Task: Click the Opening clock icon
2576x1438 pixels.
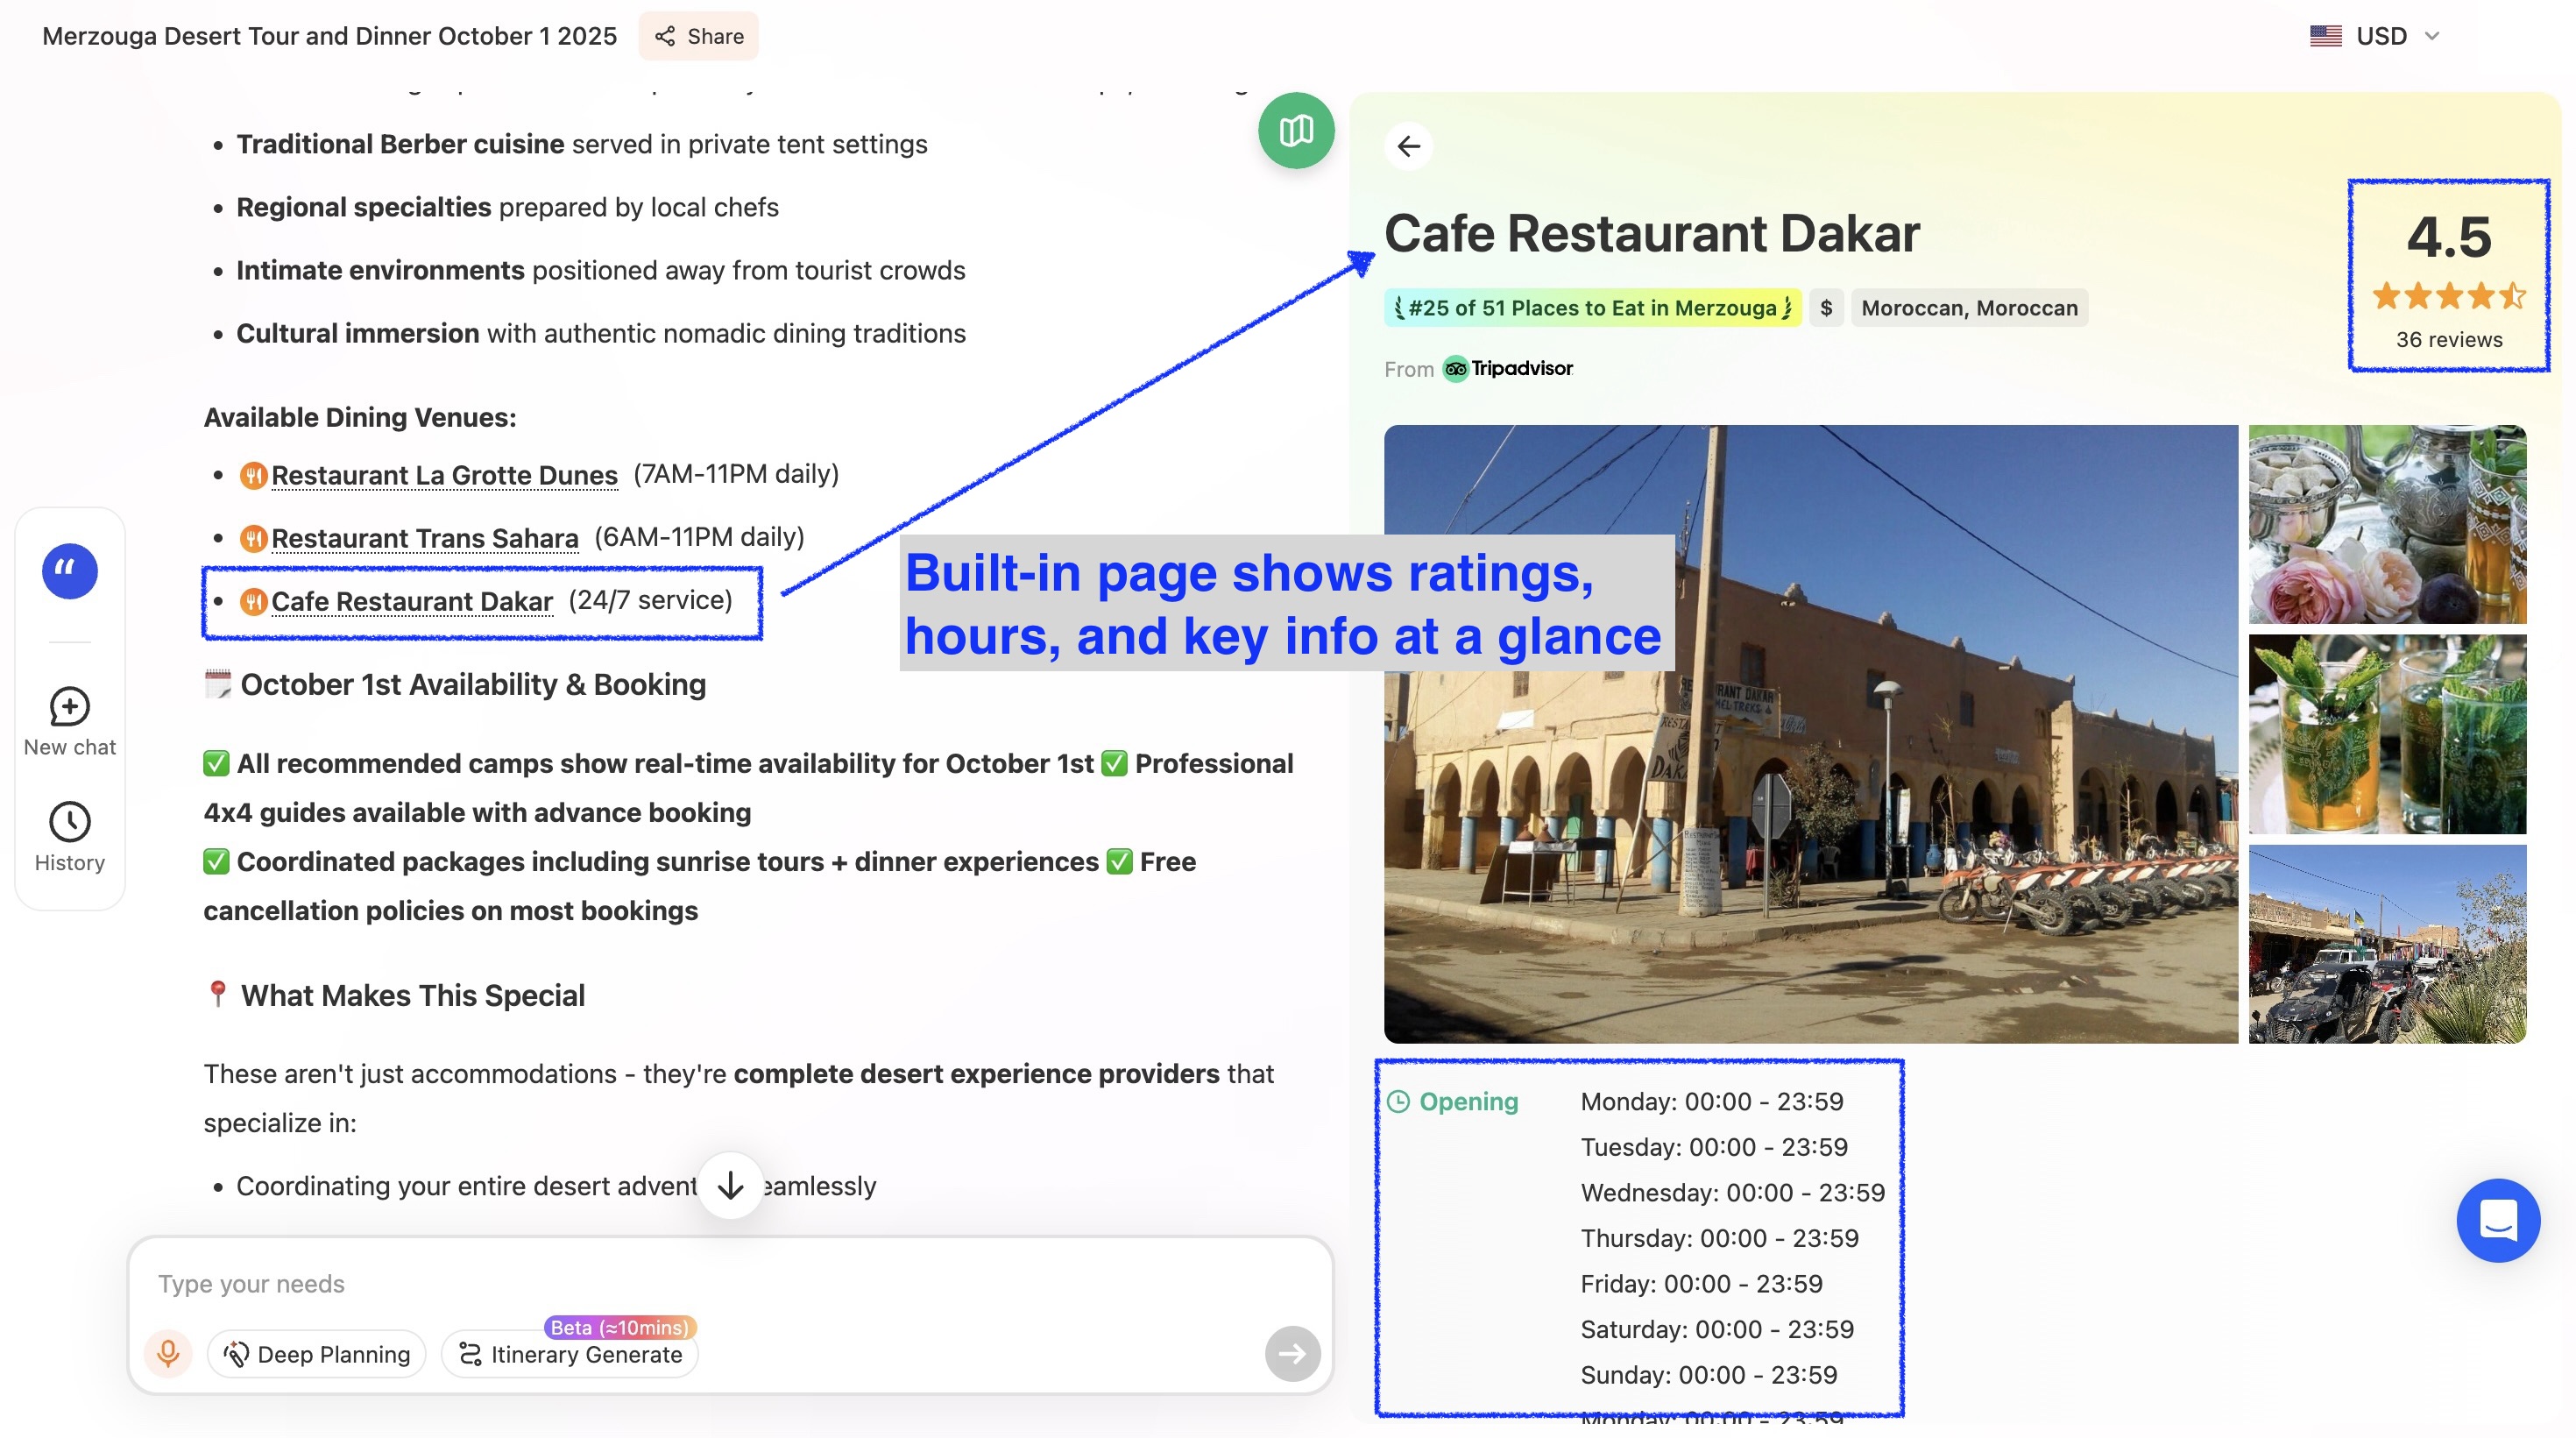Action: coord(1398,1101)
